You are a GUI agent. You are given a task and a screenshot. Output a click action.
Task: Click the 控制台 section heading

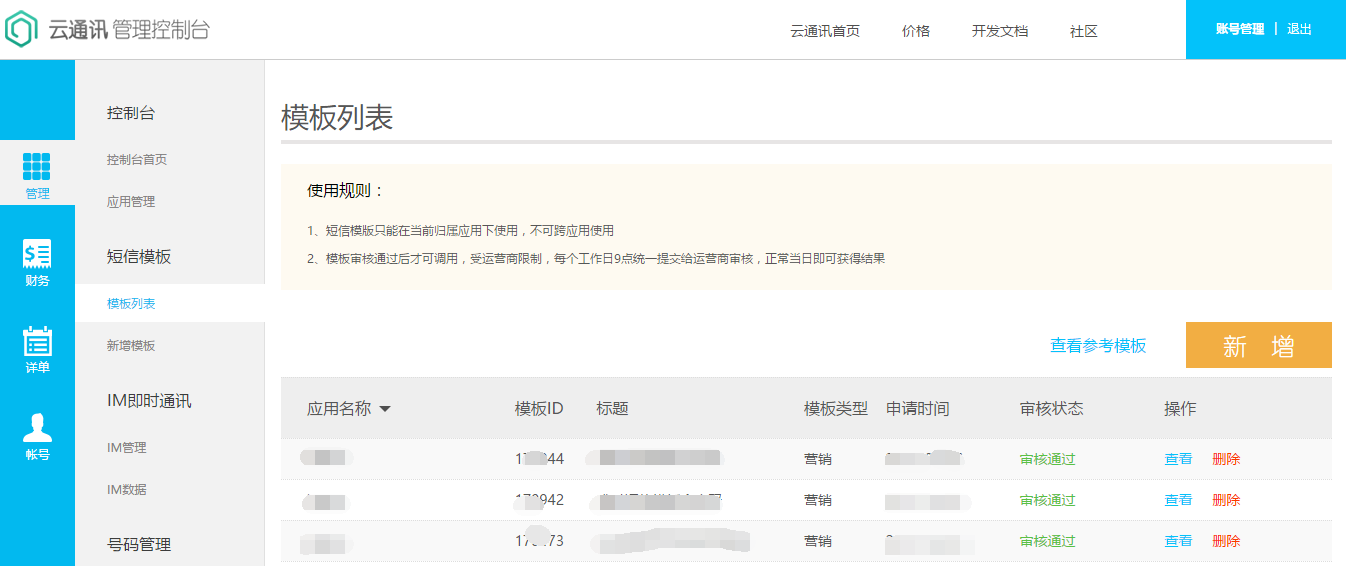tap(131, 113)
